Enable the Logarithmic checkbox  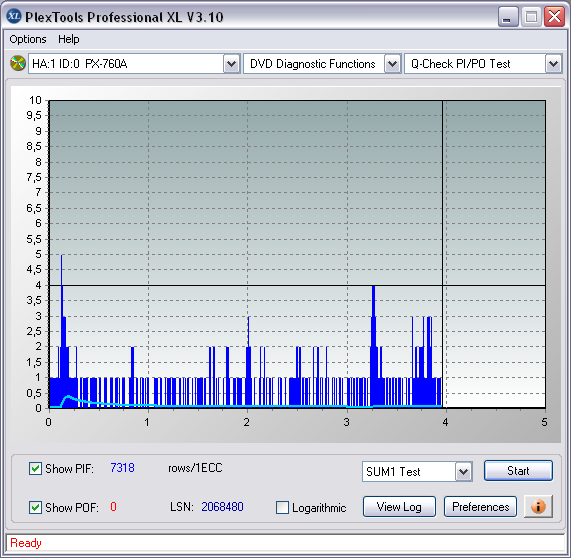tap(282, 507)
